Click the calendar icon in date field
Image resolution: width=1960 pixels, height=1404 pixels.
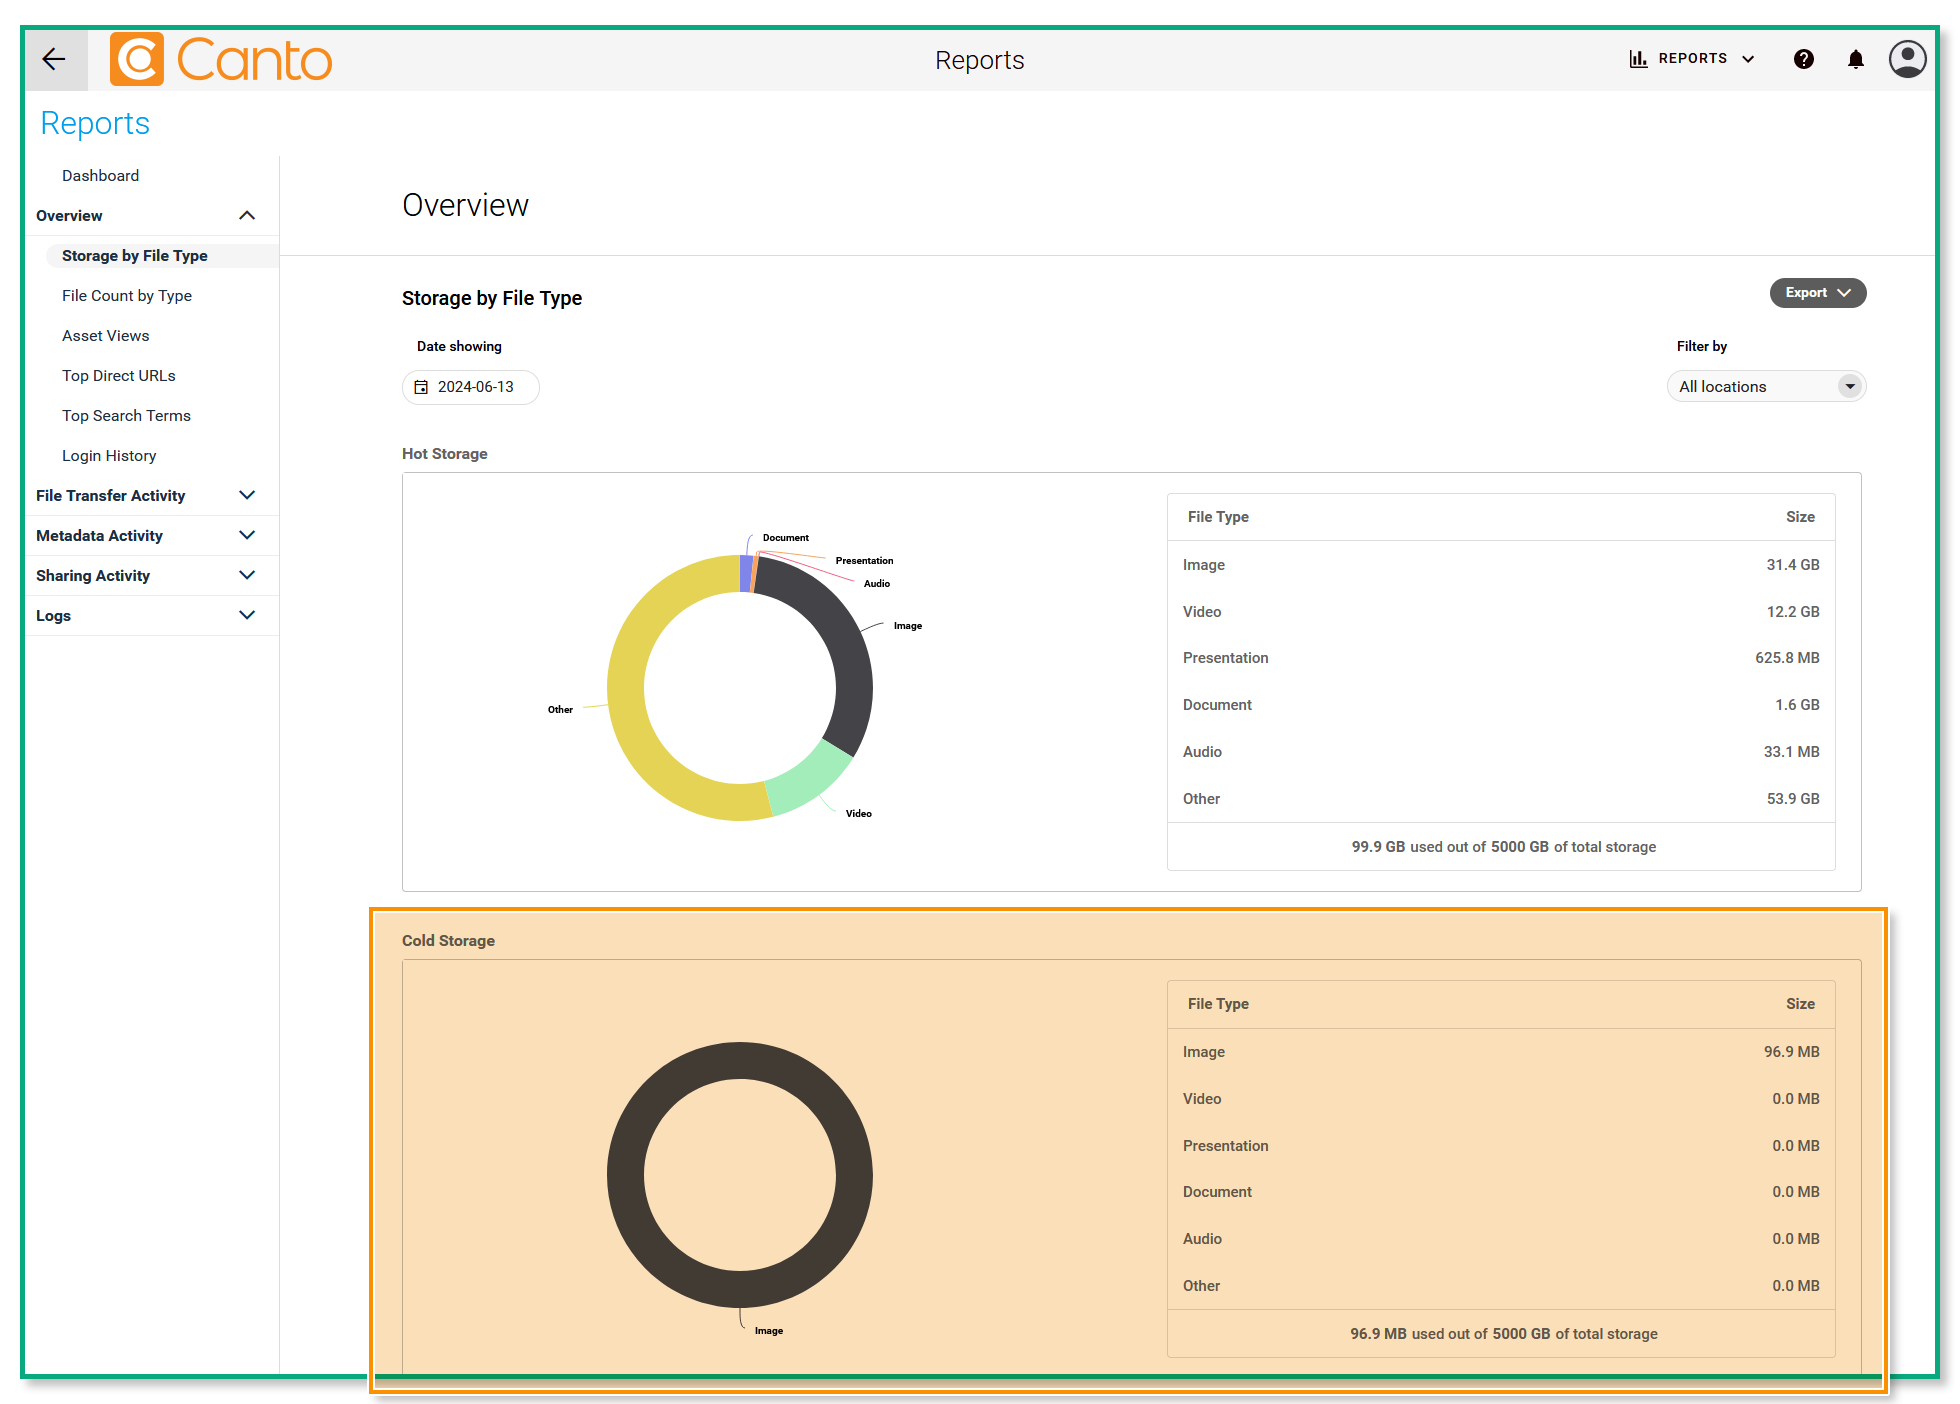[421, 387]
